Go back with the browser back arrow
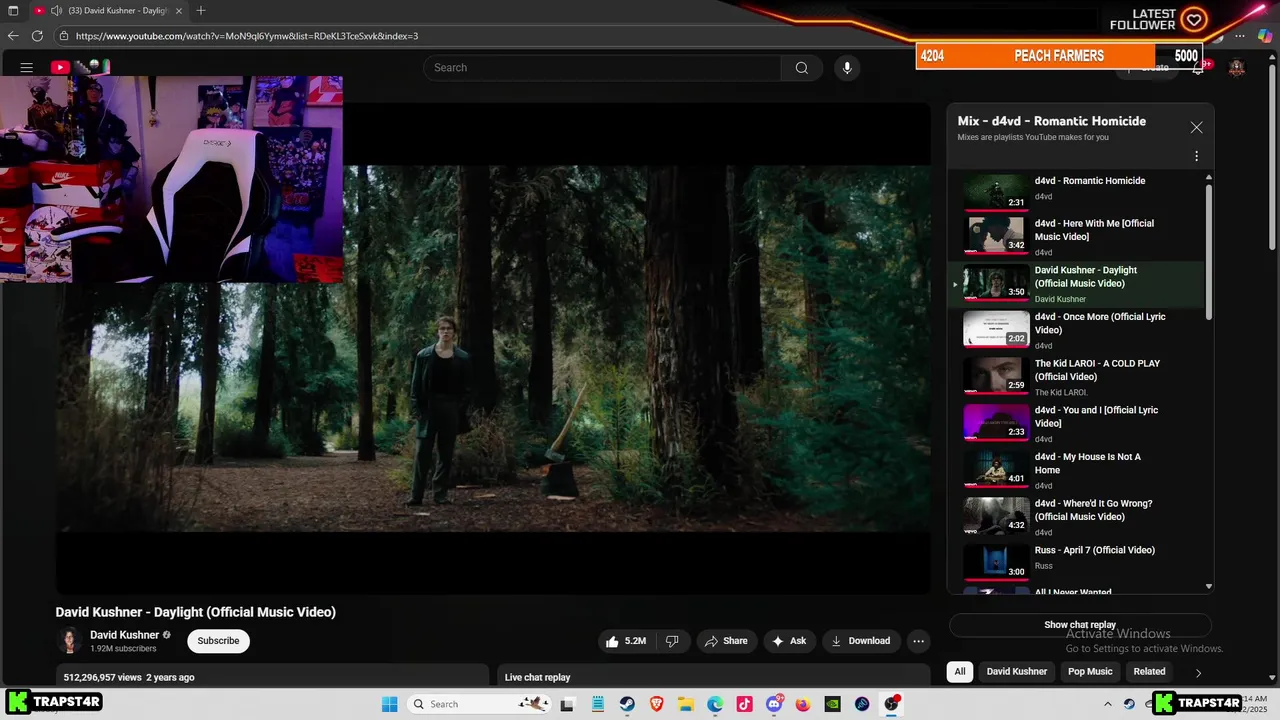 [x=13, y=36]
